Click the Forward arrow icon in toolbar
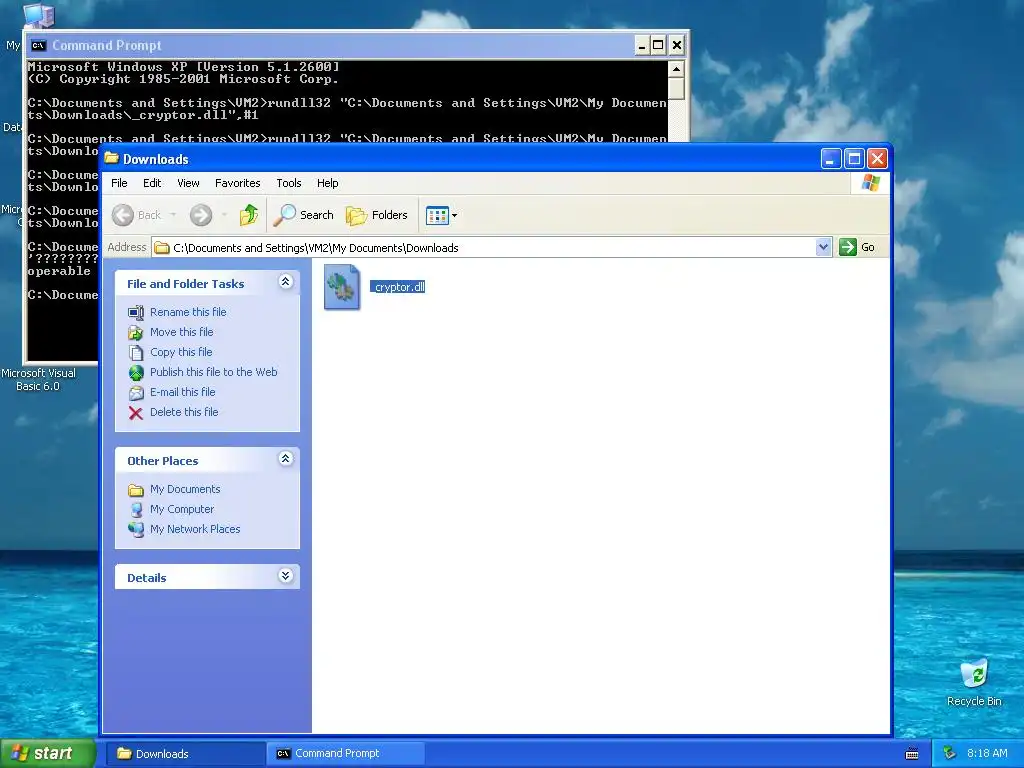 (x=201, y=215)
